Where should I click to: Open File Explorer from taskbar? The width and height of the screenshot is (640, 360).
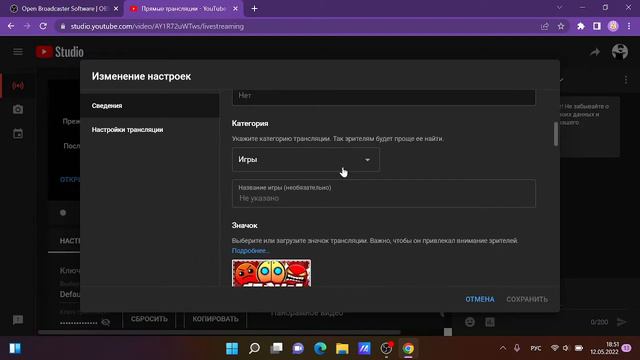tap(342, 348)
